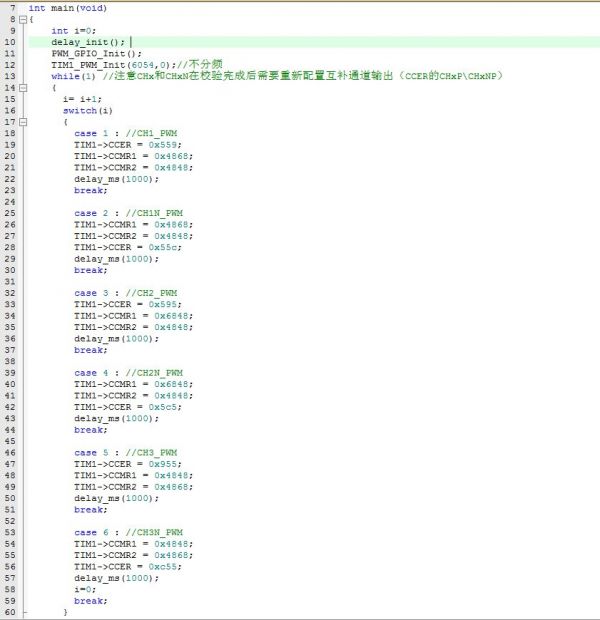Viewport: 600px width, 620px height.
Task: Click line number 10 in the gutter
Action: (10, 42)
